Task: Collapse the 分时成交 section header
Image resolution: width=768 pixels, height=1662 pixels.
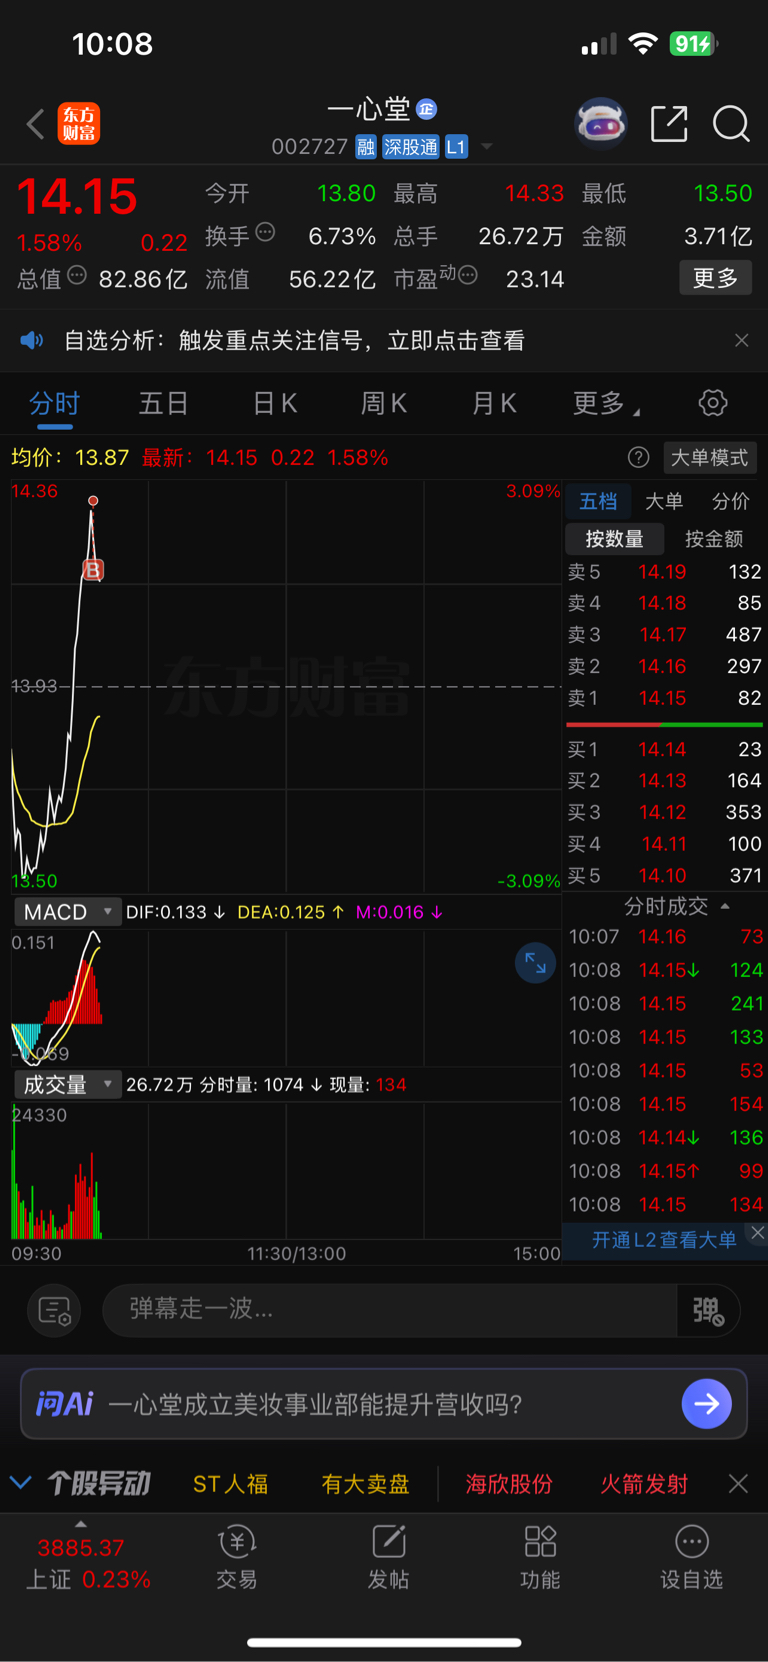Action: coord(677,906)
